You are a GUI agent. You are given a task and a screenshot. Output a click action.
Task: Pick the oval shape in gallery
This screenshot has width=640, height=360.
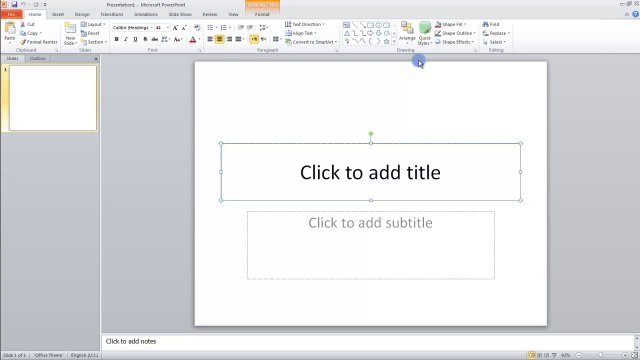[378, 25]
